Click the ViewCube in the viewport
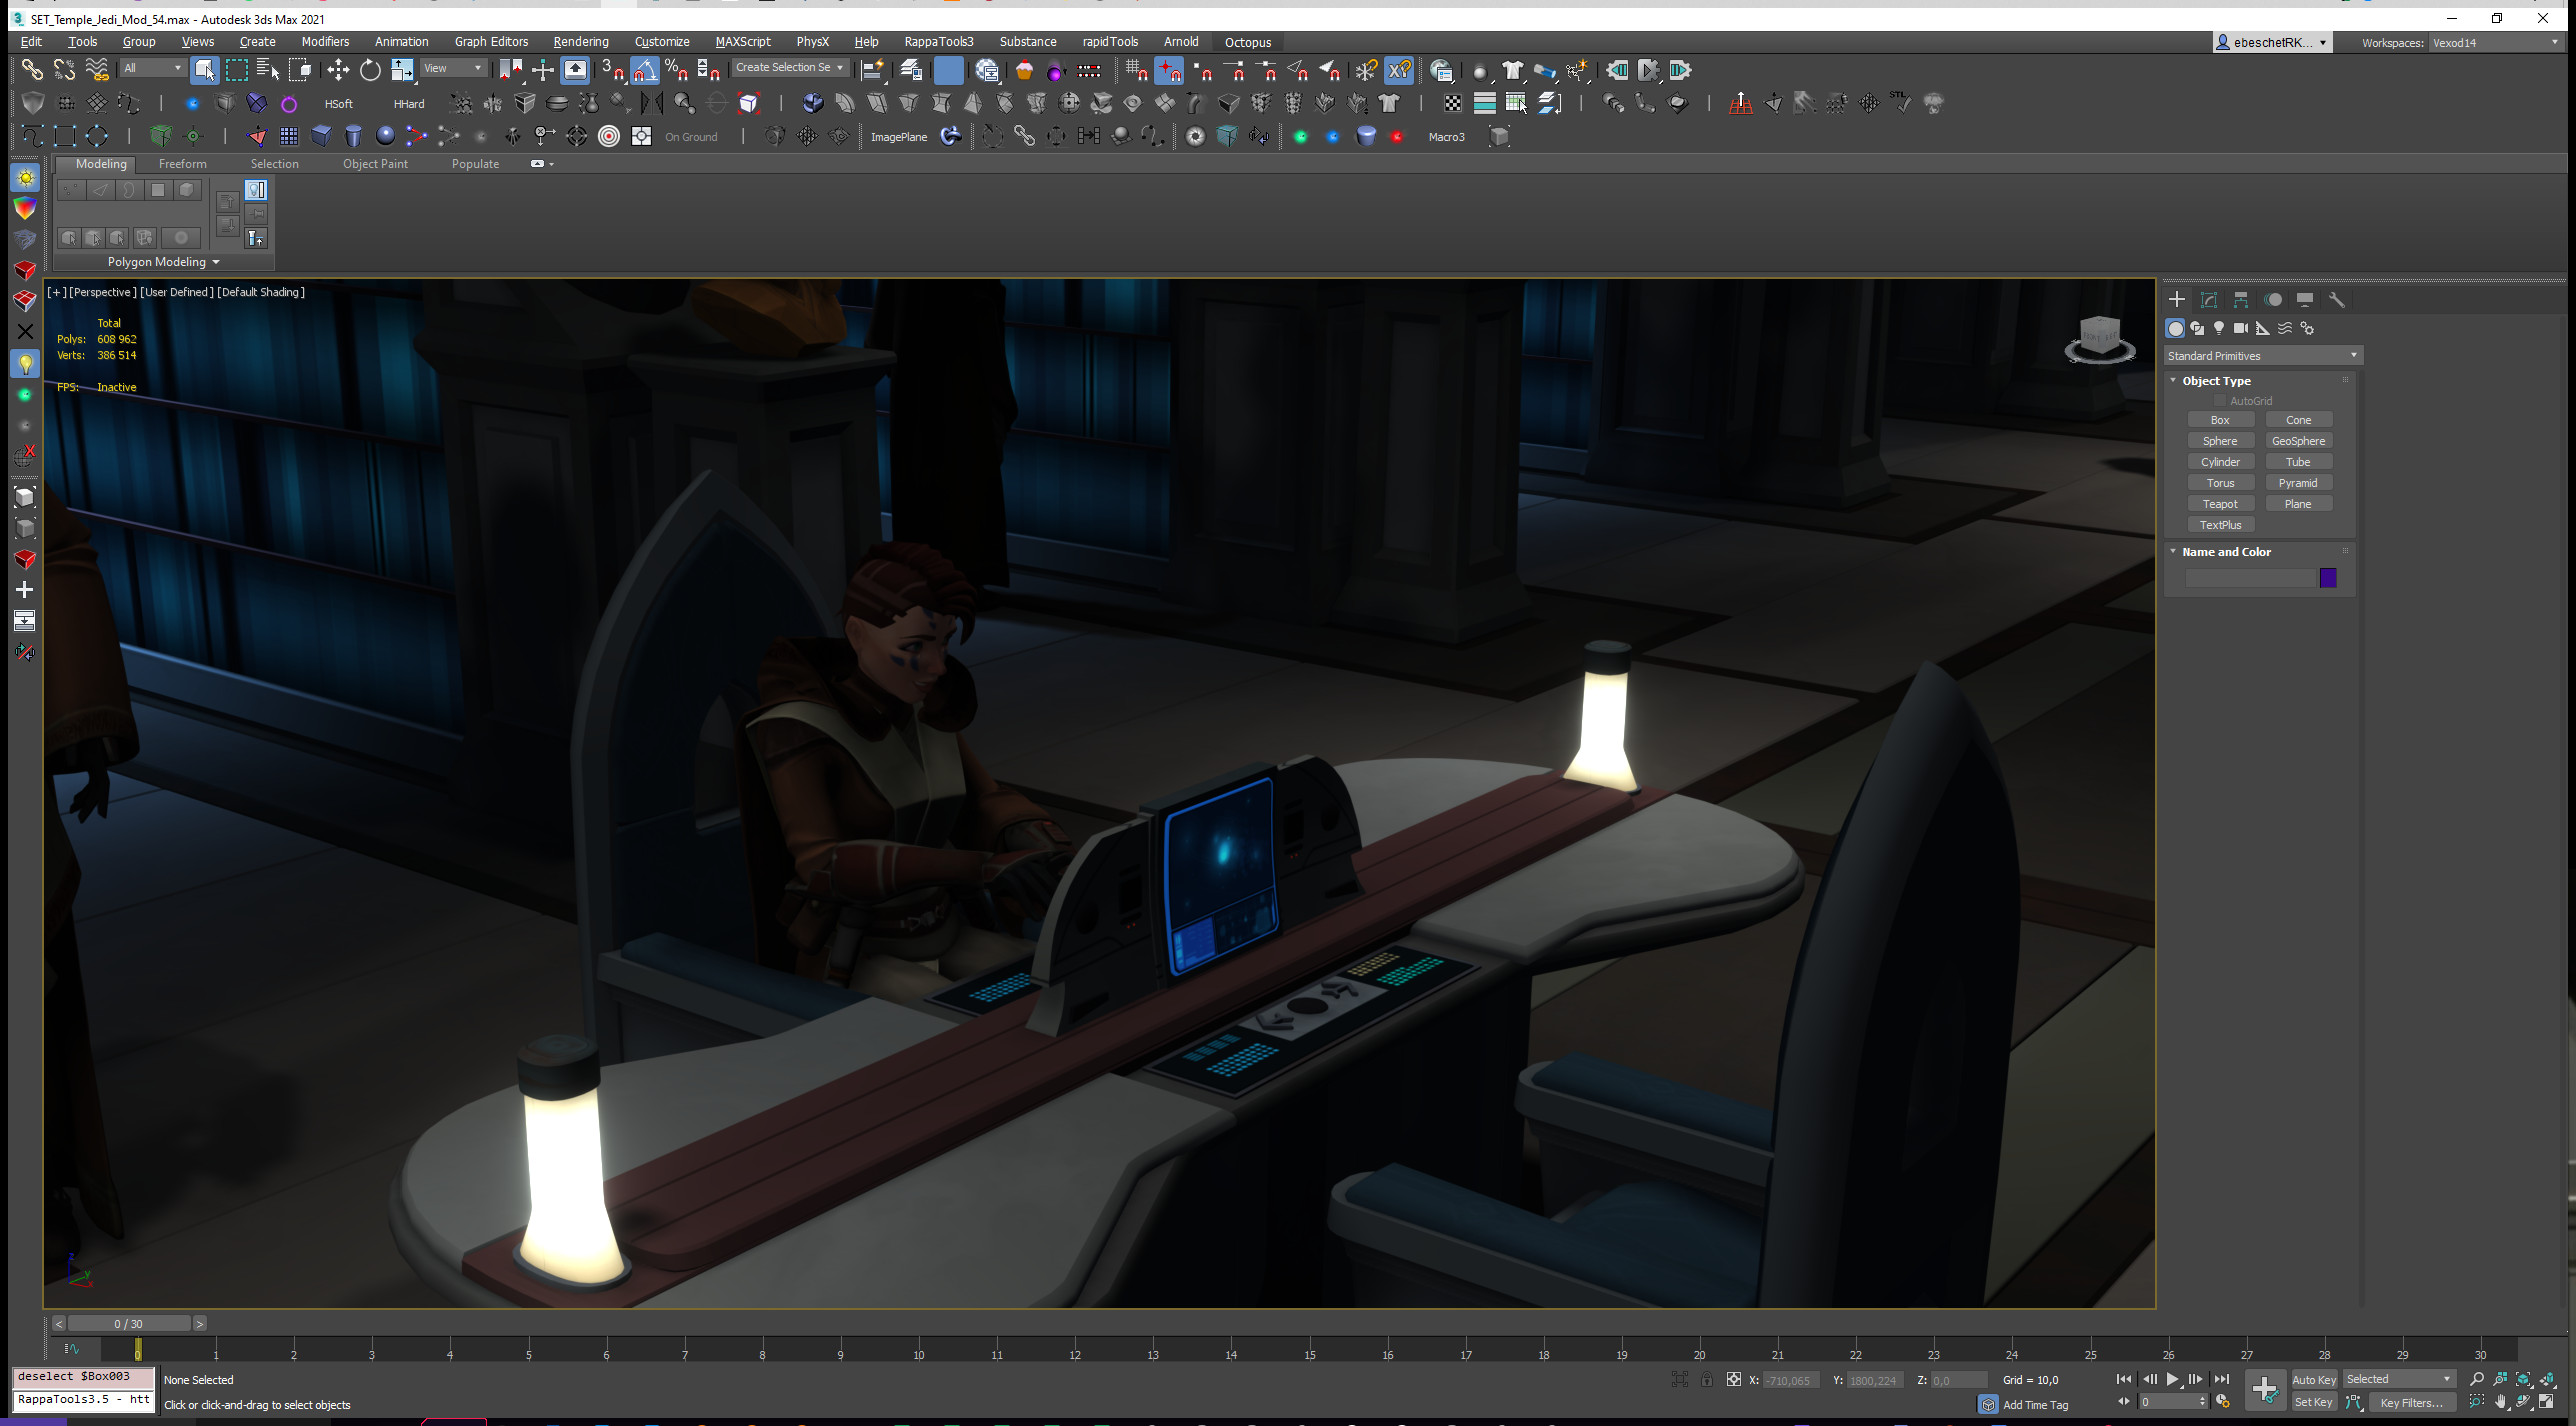The height and width of the screenshot is (1426, 2576). [2099, 338]
